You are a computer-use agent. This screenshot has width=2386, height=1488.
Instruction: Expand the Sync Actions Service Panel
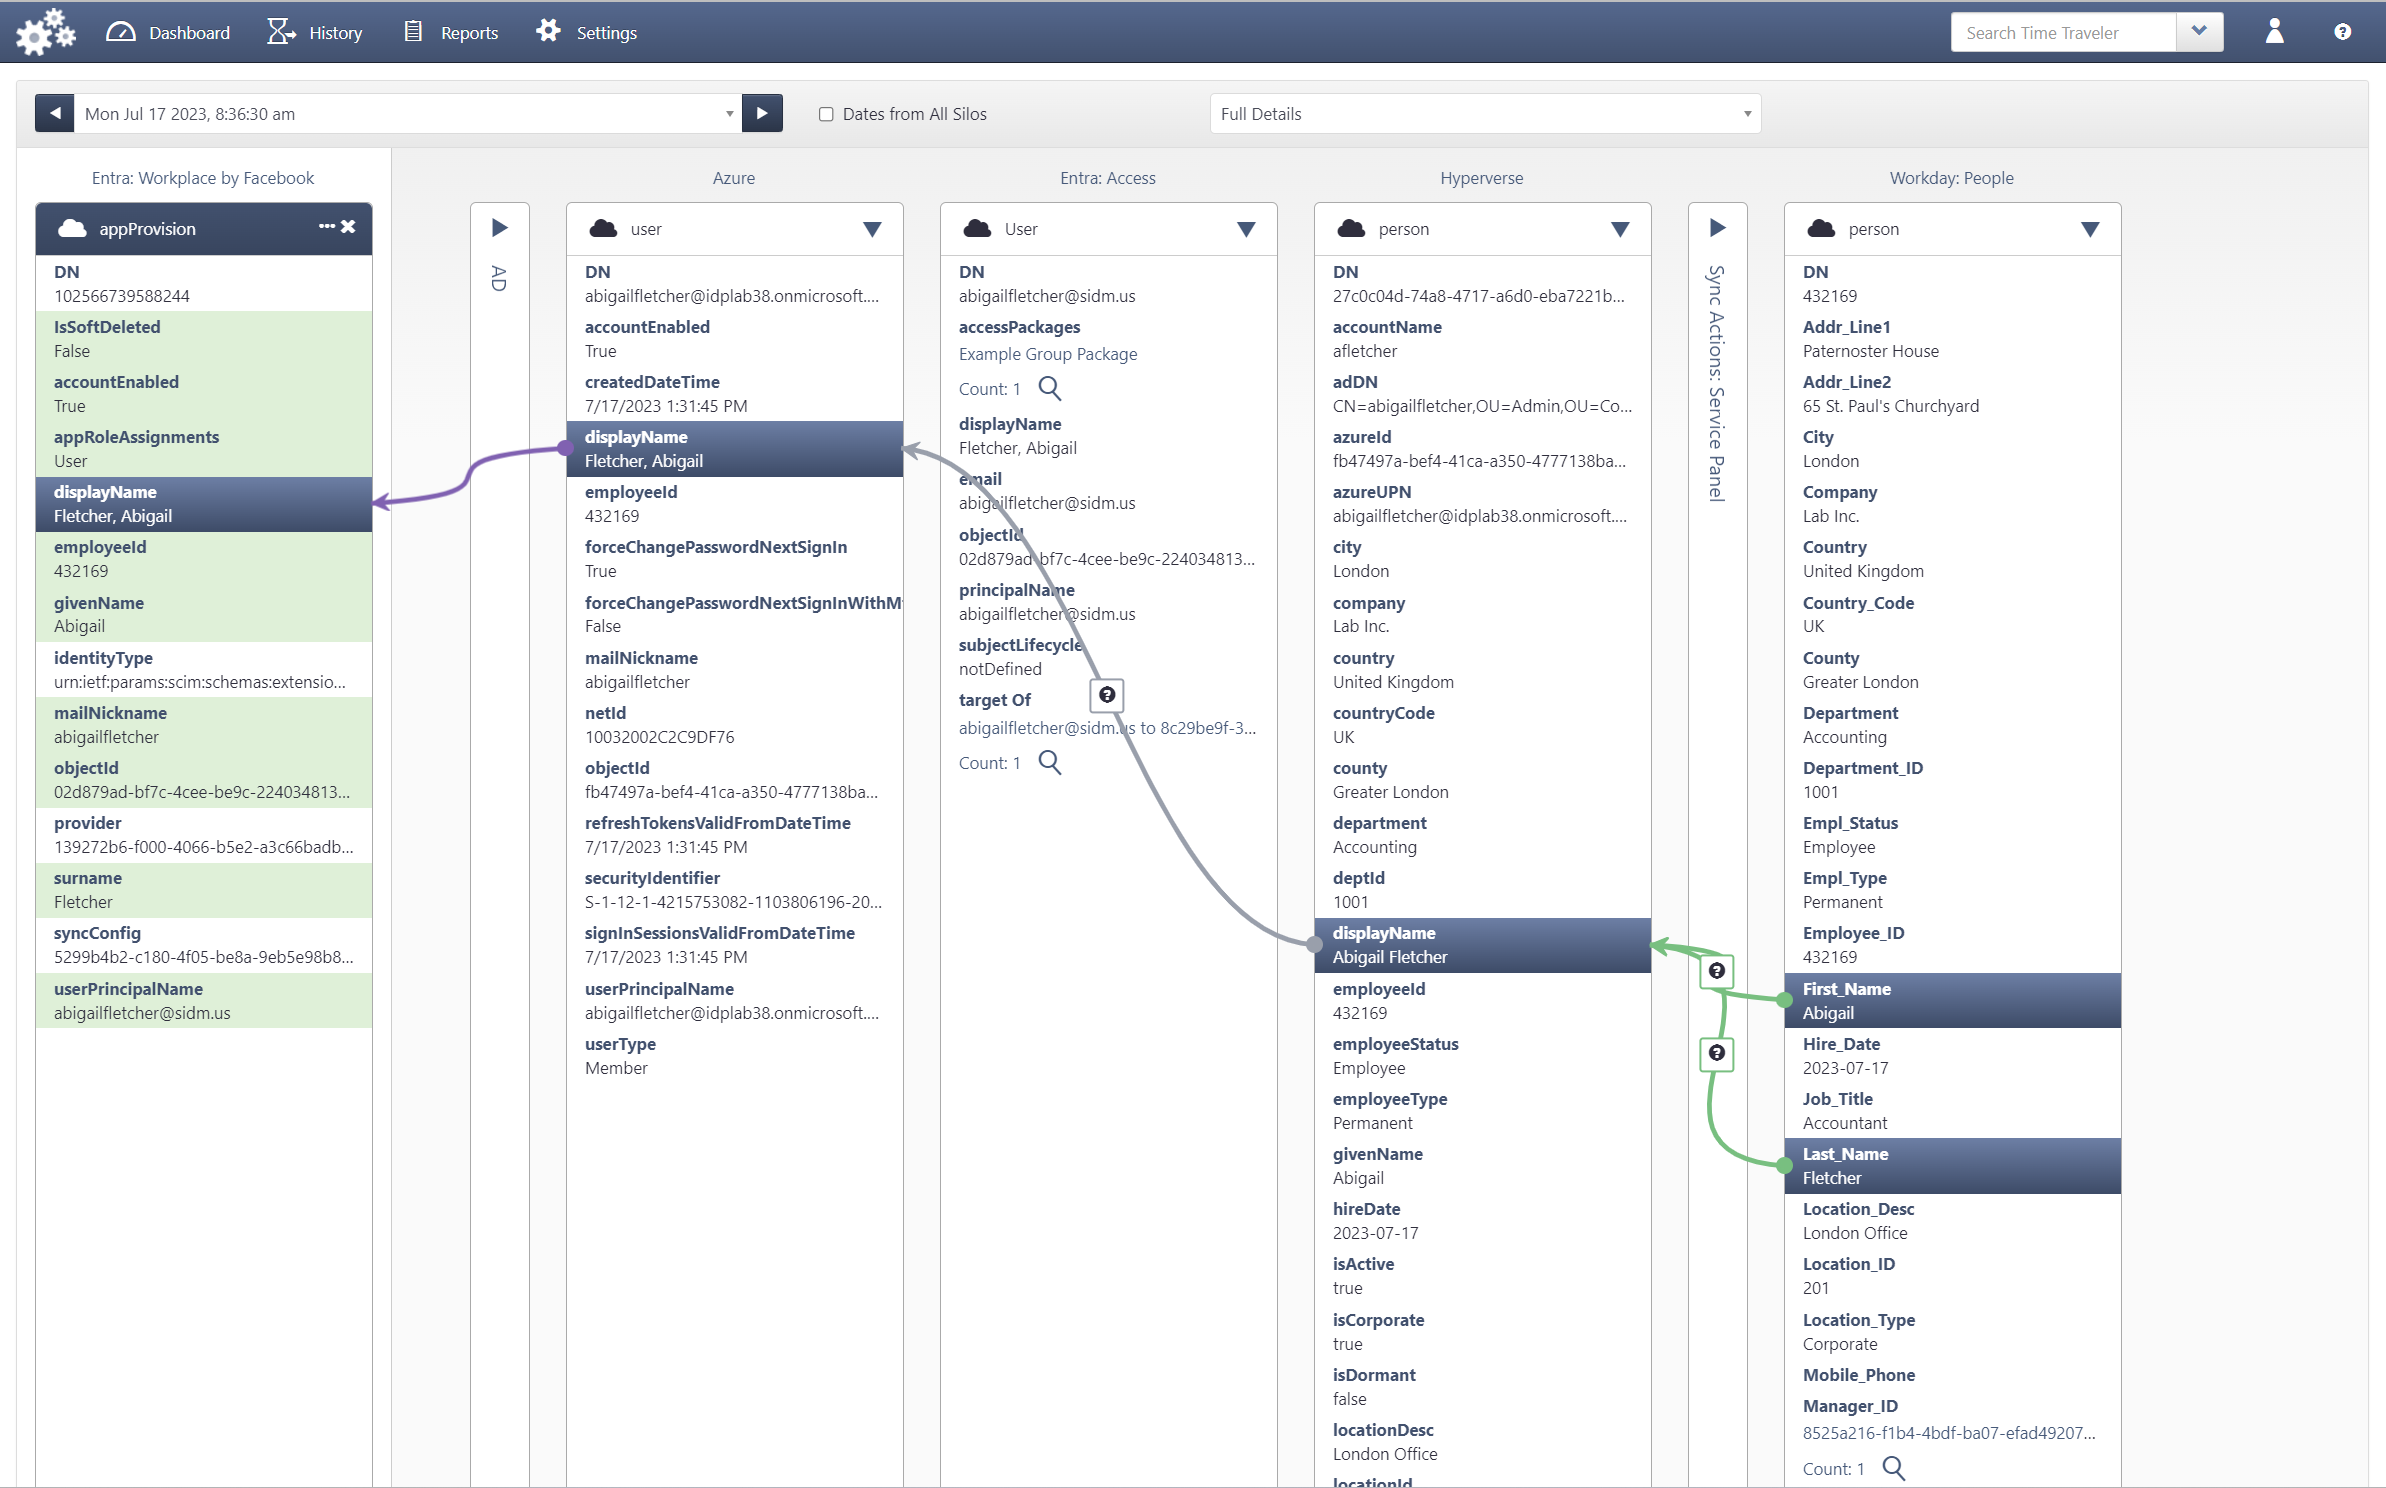(x=1717, y=228)
